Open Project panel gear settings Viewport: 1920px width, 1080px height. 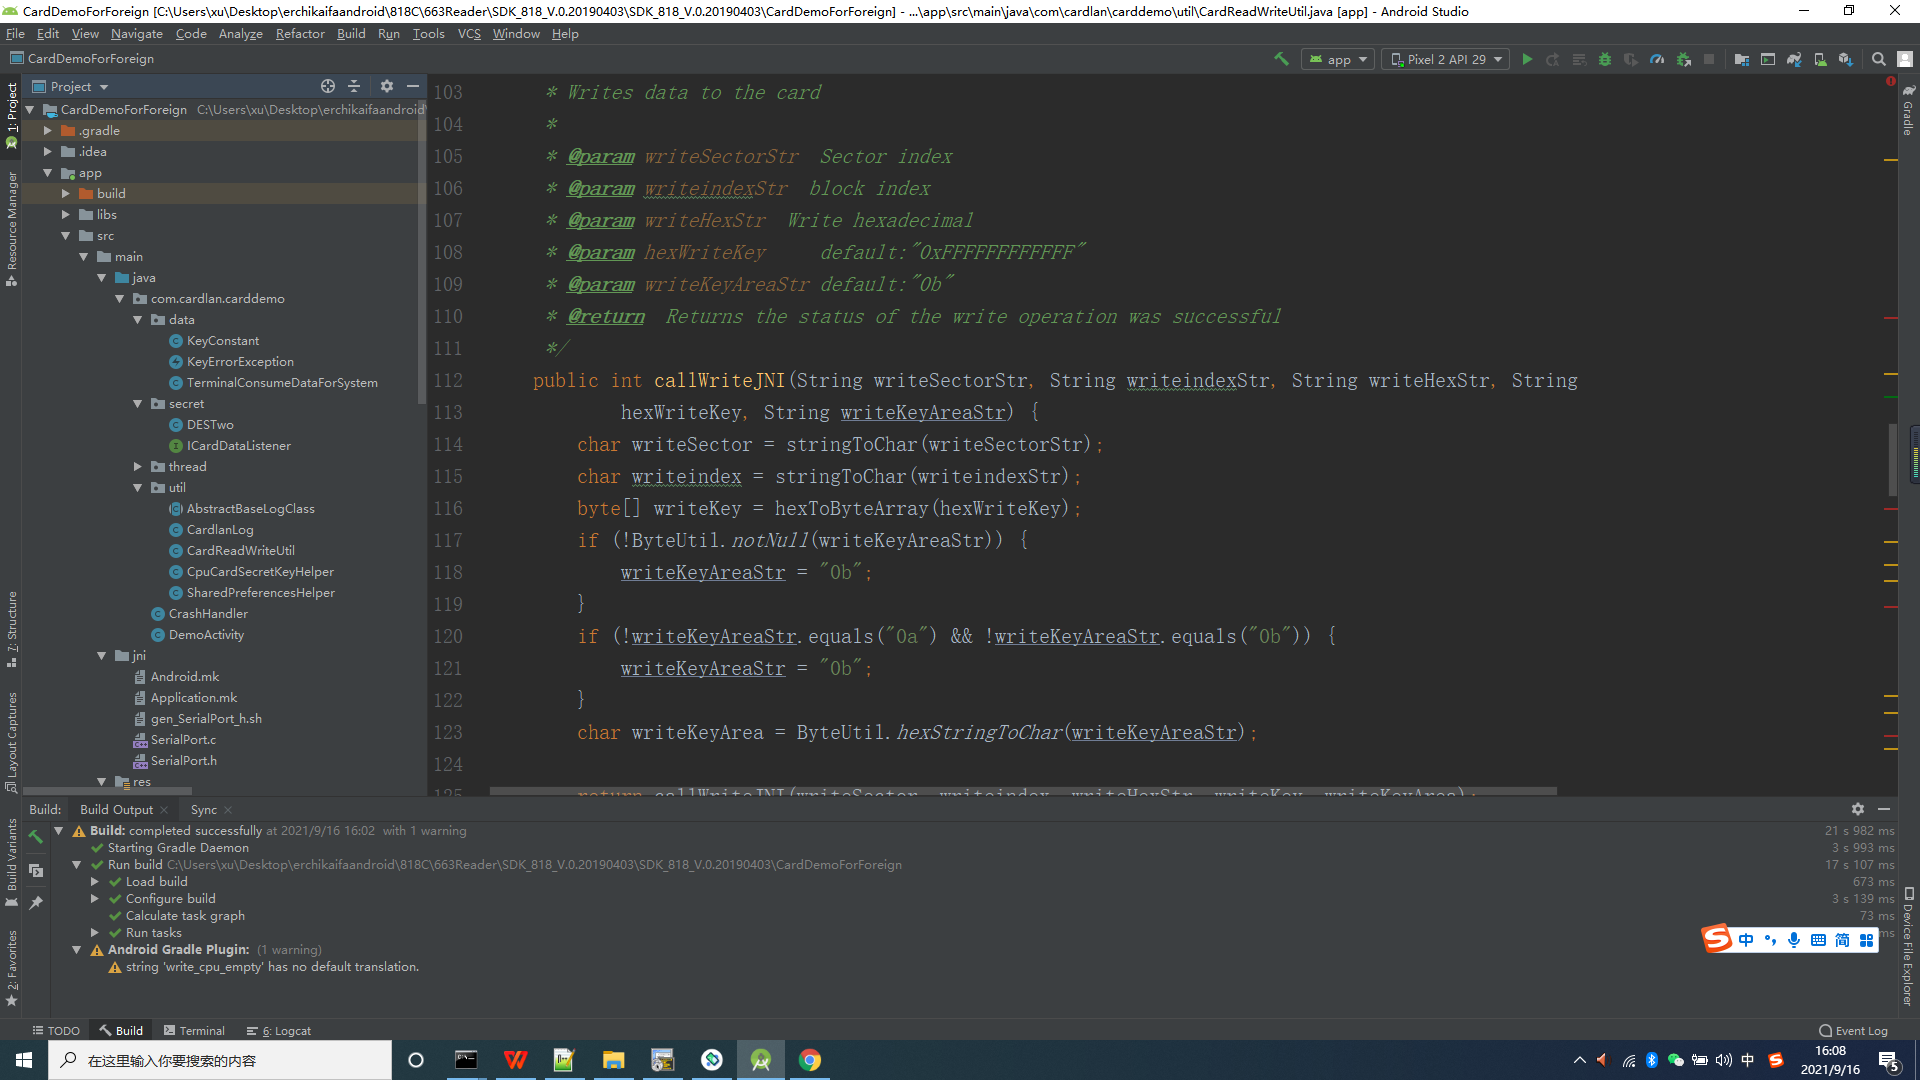pos(387,86)
